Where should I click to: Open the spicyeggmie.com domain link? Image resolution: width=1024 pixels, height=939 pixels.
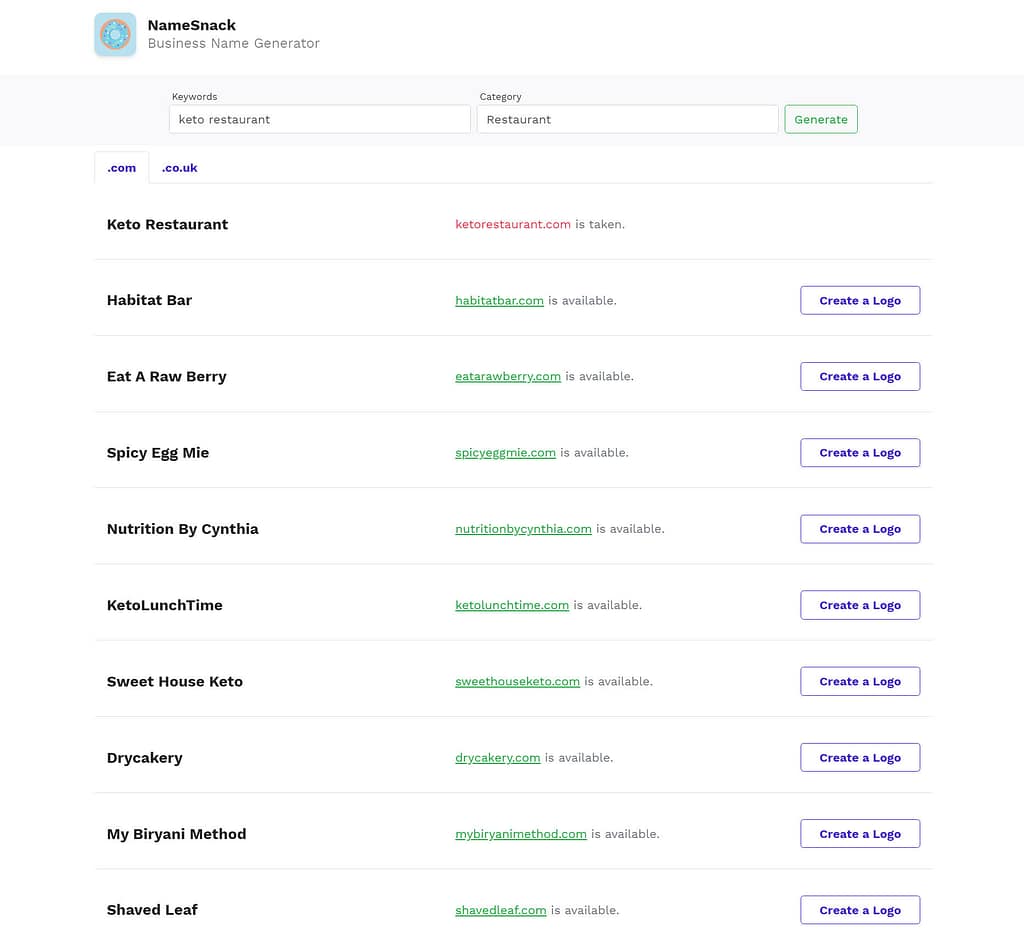tap(505, 453)
